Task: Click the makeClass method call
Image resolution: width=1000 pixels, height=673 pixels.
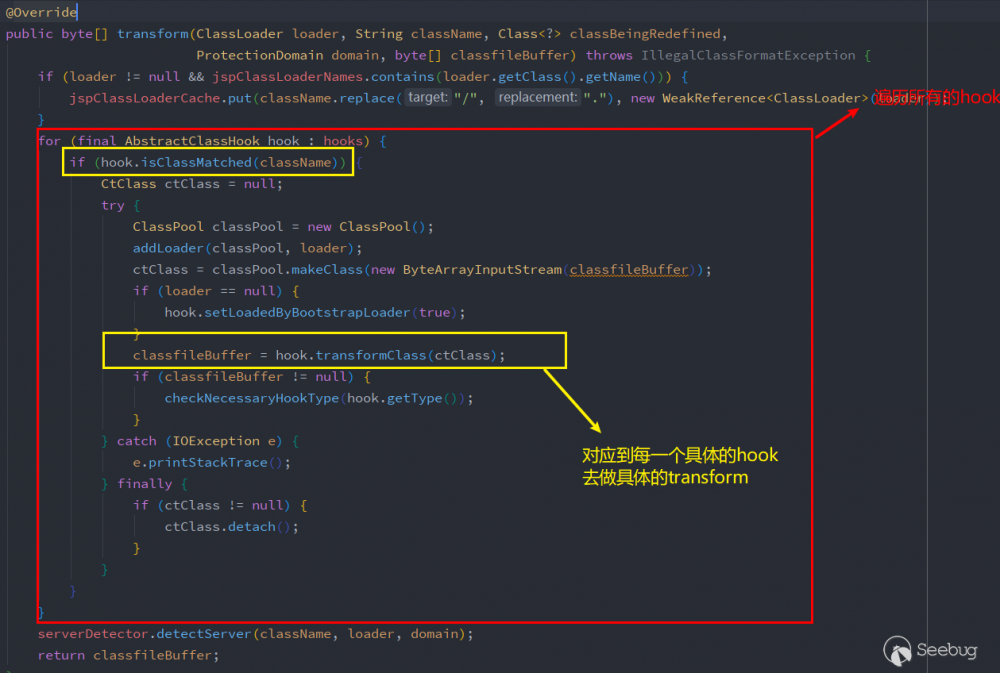Action: pos(327,270)
